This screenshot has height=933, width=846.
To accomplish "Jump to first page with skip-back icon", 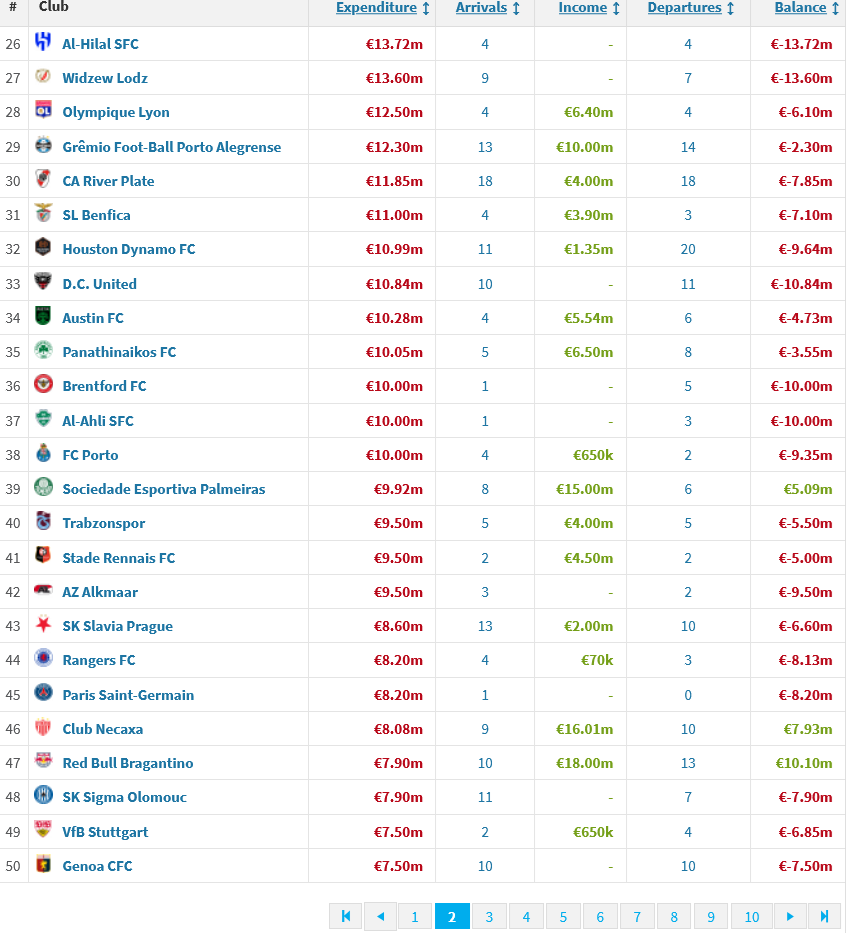I will tap(345, 916).
